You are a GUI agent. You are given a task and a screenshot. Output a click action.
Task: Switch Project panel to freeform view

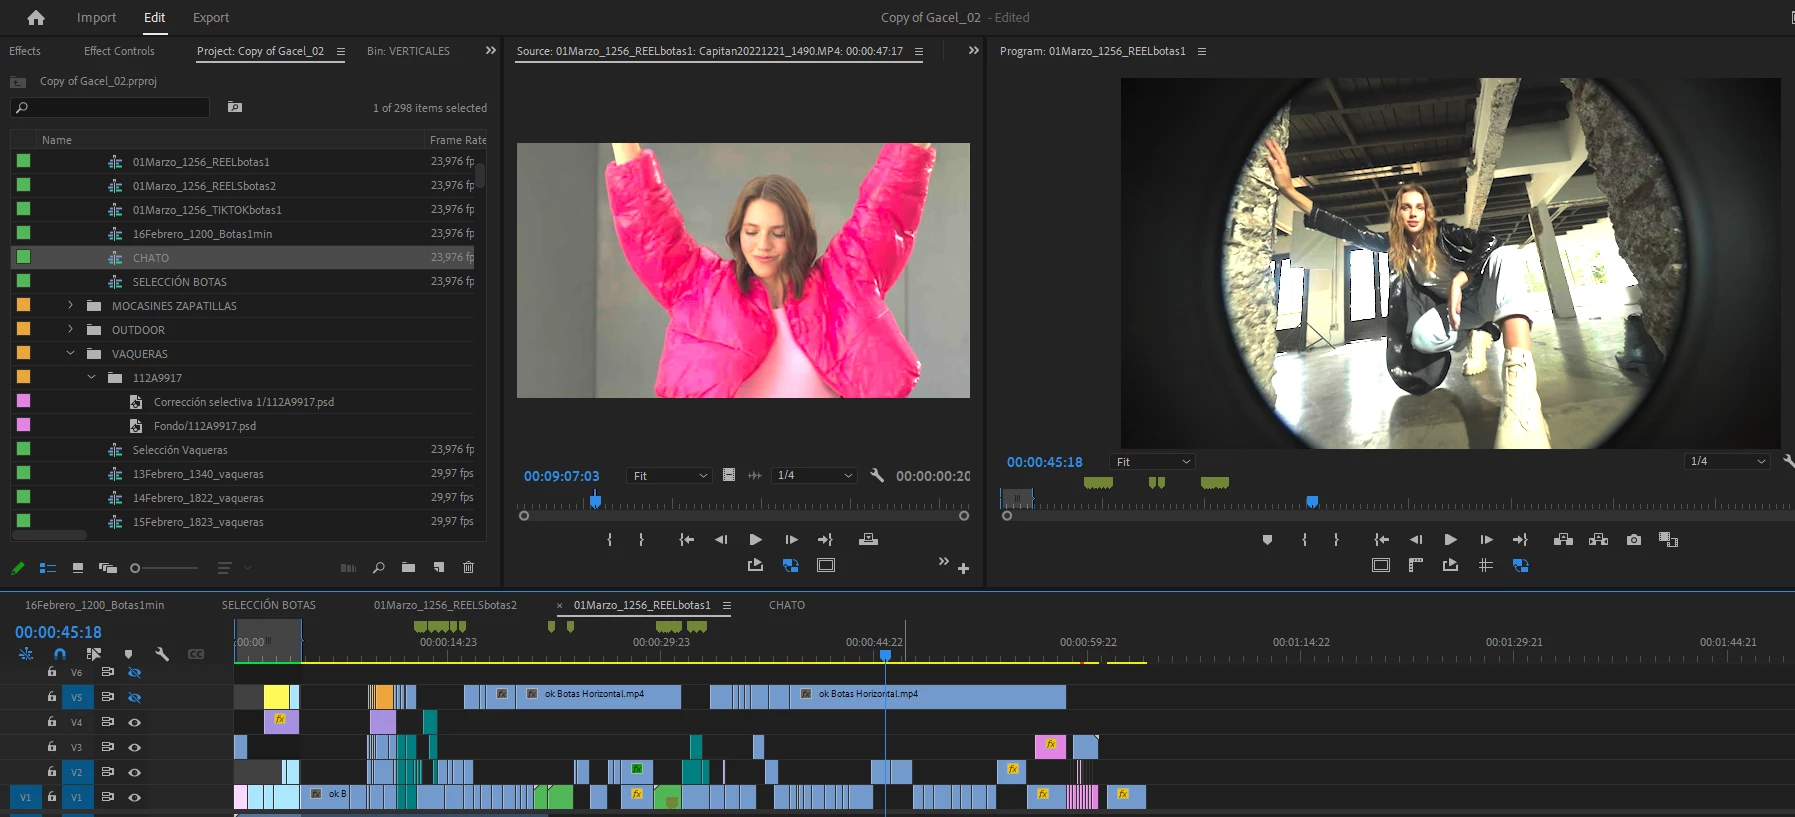pos(108,568)
